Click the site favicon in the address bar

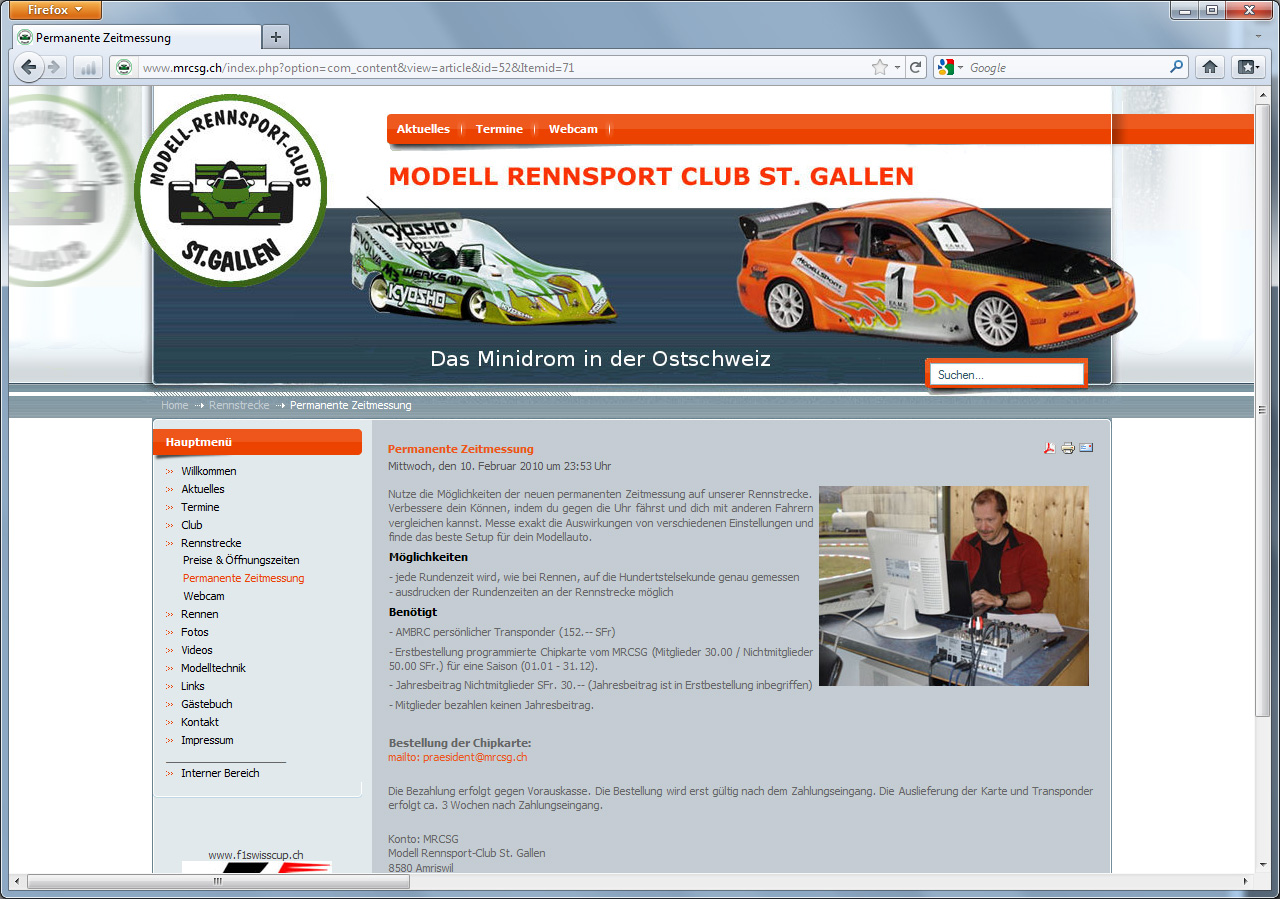click(x=124, y=68)
